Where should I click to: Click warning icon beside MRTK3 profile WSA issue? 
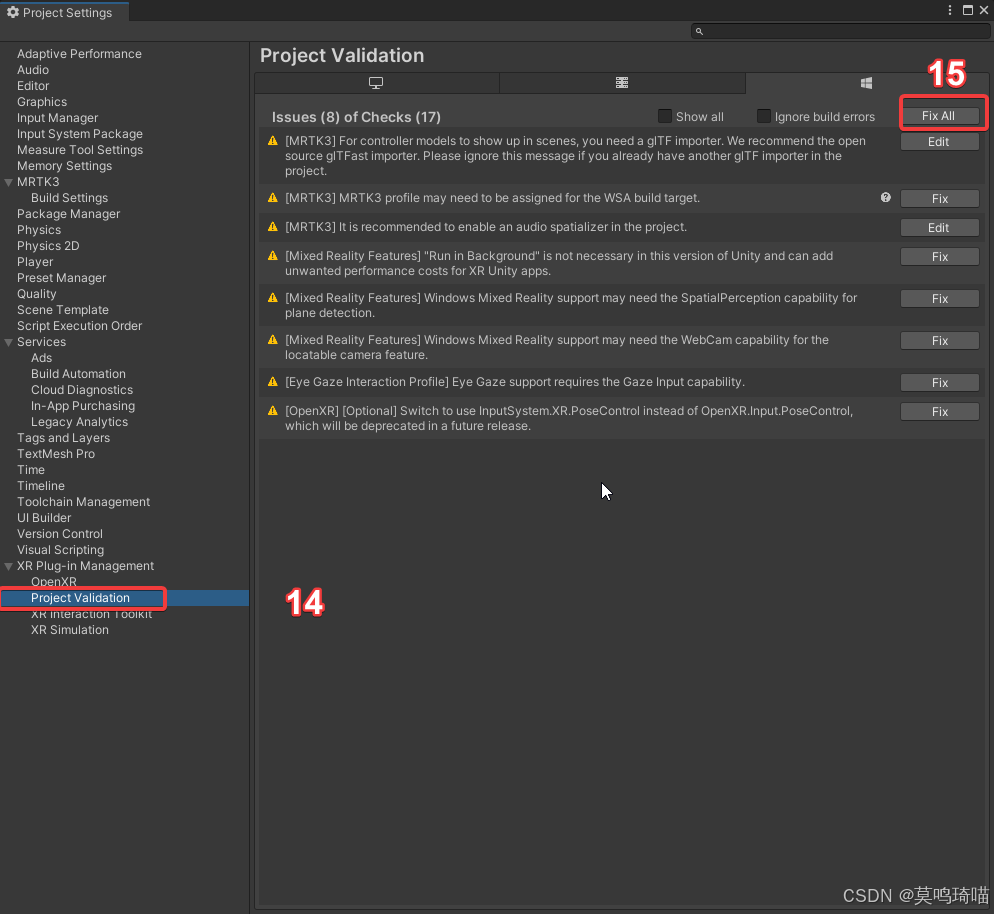click(273, 198)
